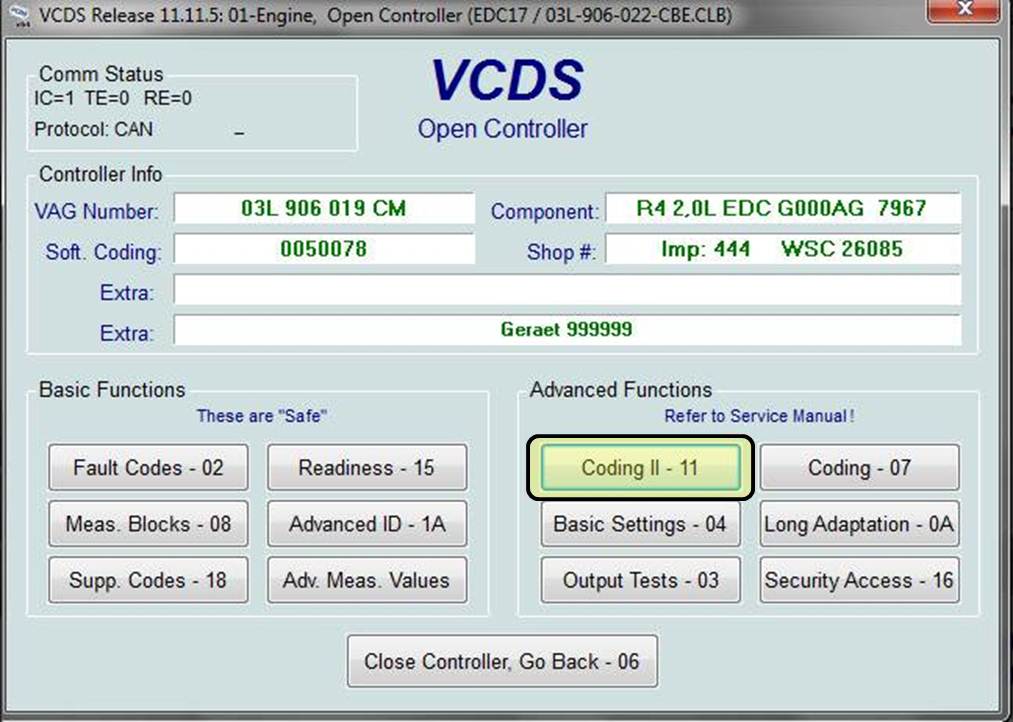This screenshot has height=722, width=1013.
Task: Open Long Adaptation - 0A
Action: click(x=860, y=524)
